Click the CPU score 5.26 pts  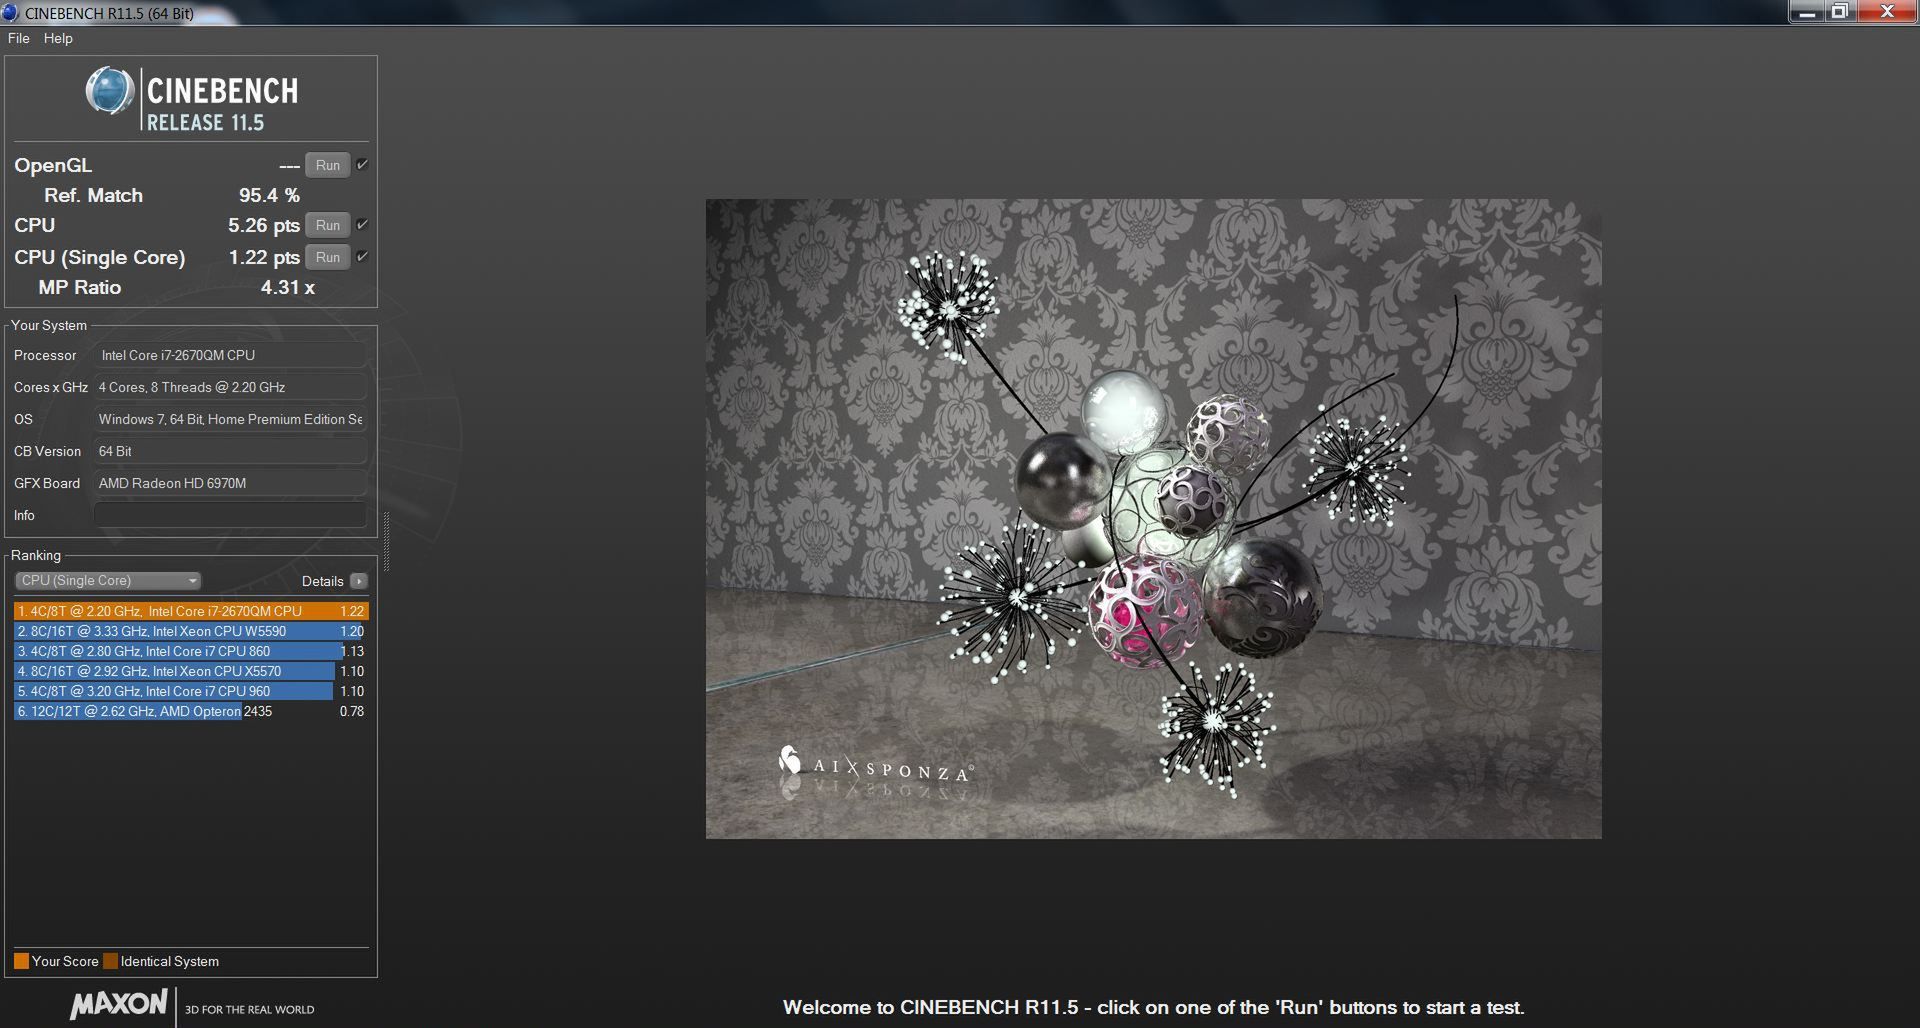point(264,225)
